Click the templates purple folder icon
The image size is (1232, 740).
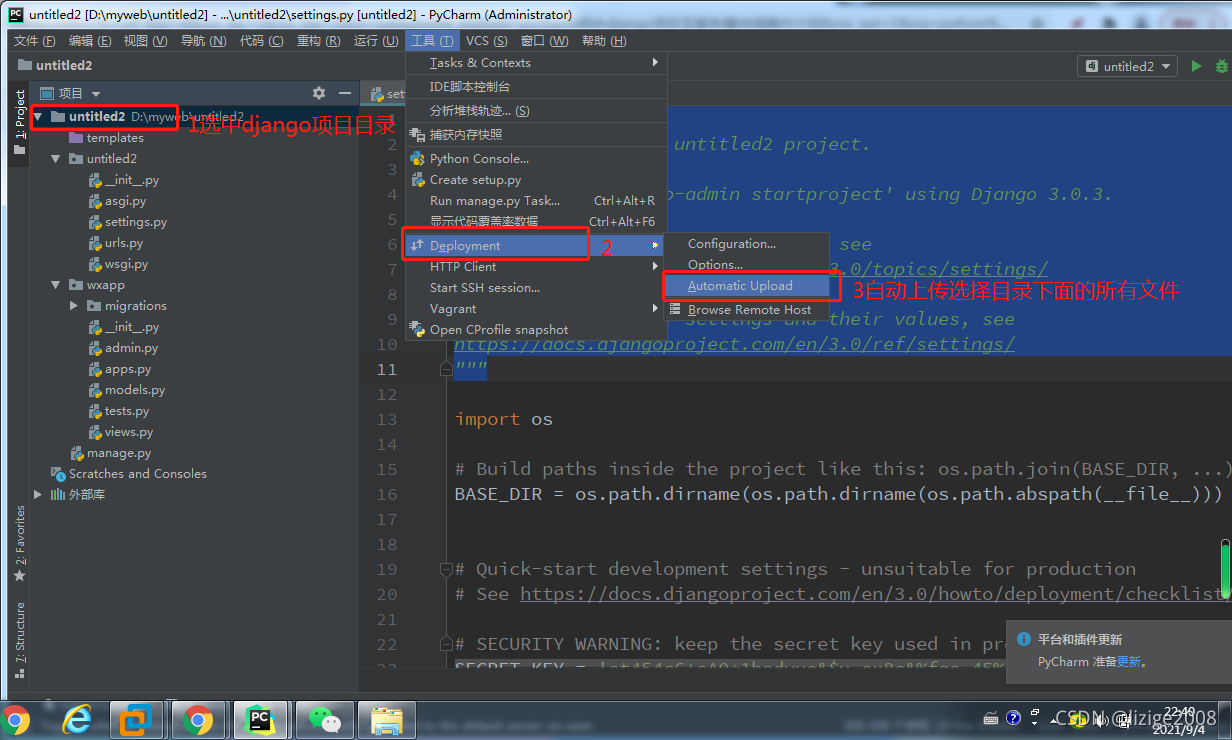76,138
